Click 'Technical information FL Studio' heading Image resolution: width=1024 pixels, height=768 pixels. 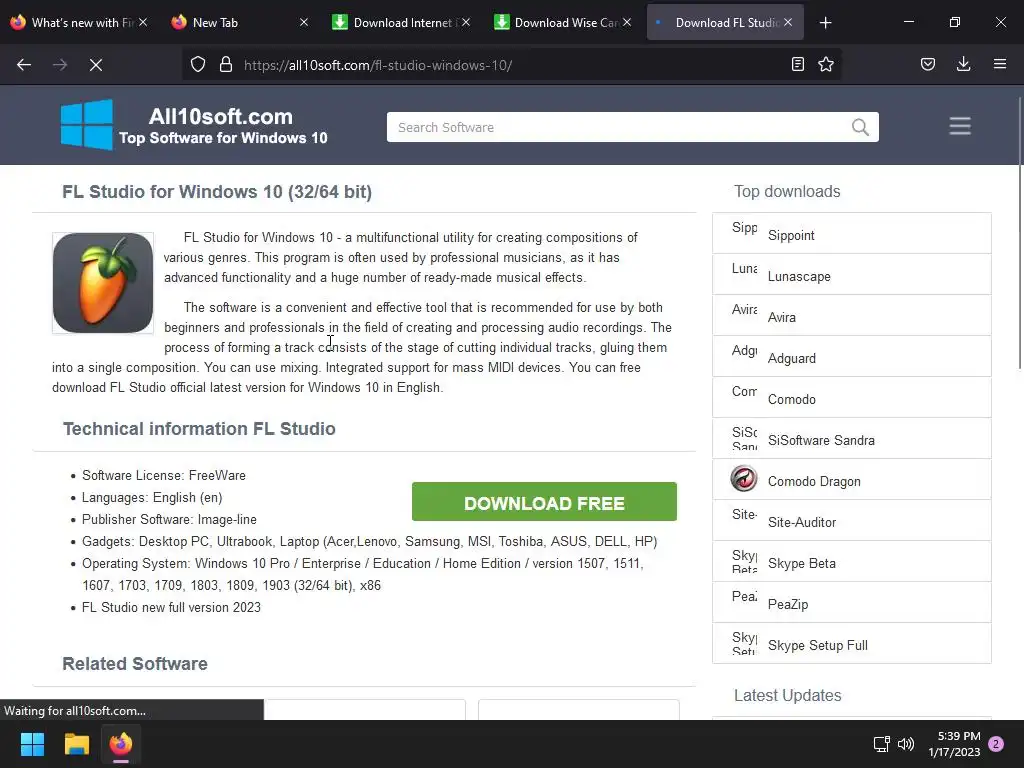pos(199,429)
